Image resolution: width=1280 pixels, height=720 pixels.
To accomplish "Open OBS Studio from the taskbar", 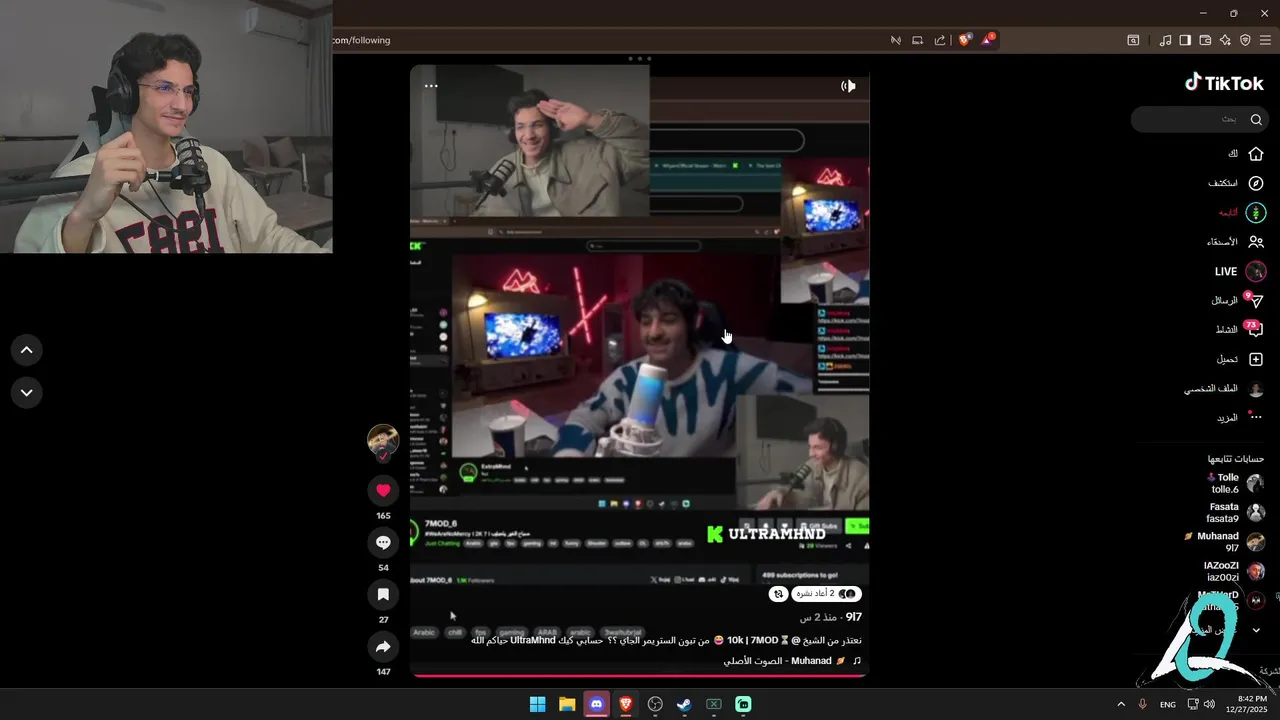I will pos(655,704).
